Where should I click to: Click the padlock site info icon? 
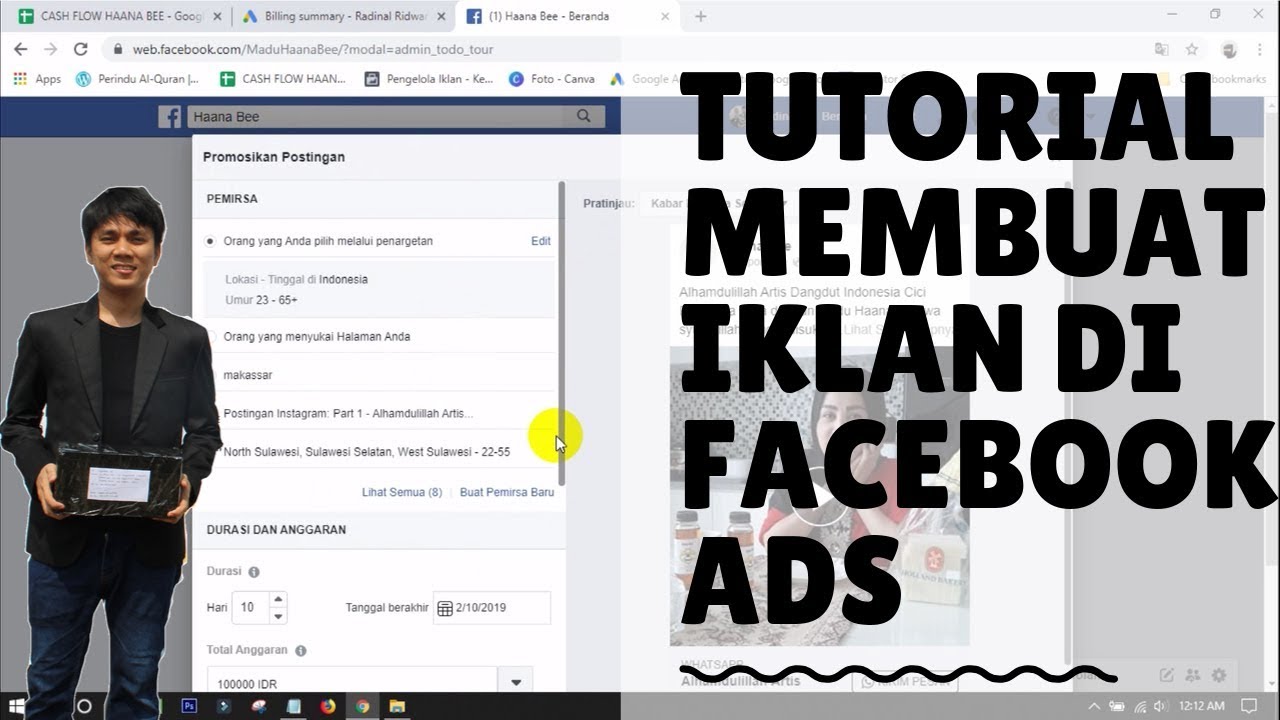click(118, 49)
